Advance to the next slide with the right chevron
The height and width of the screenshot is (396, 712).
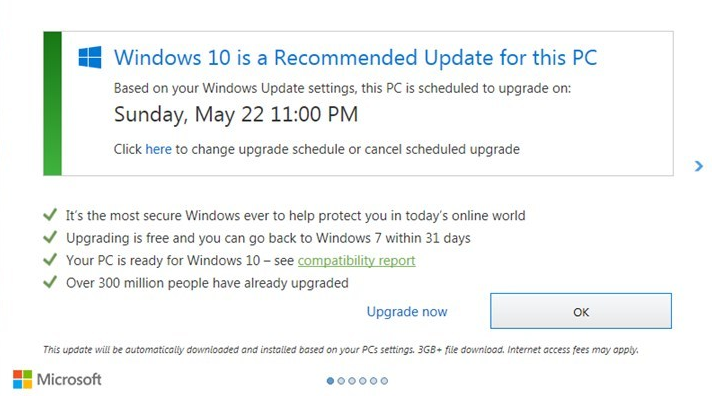[x=698, y=166]
